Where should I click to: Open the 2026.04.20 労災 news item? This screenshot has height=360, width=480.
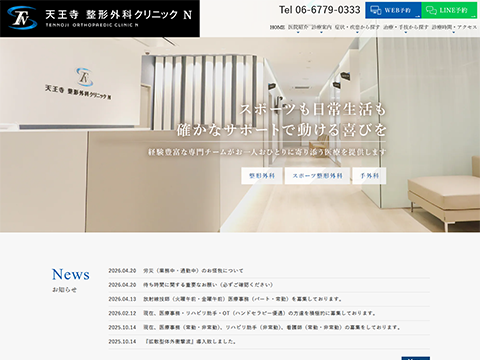pos(193,271)
